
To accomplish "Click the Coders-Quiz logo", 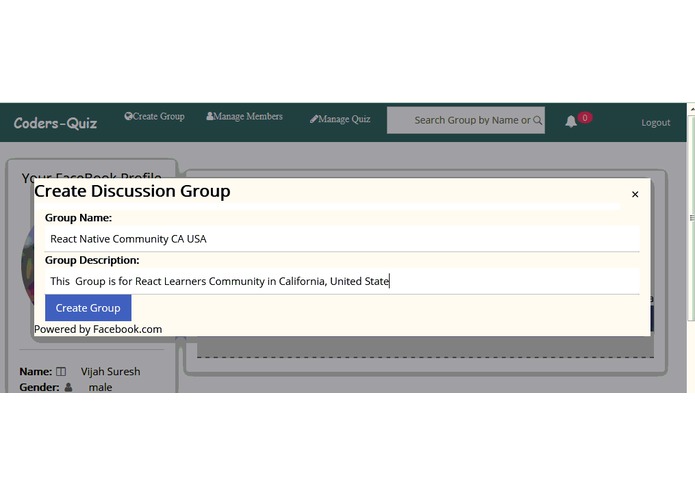I will click(55, 123).
